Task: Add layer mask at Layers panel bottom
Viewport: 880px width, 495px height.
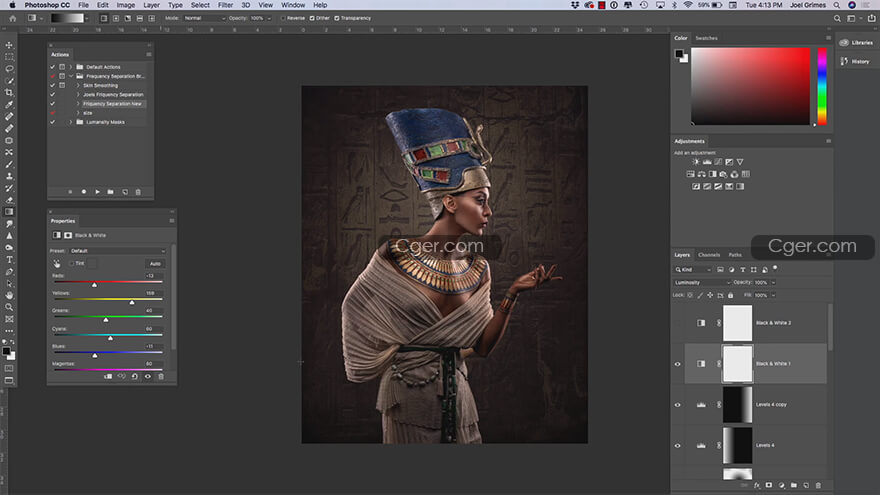Action: click(769, 485)
